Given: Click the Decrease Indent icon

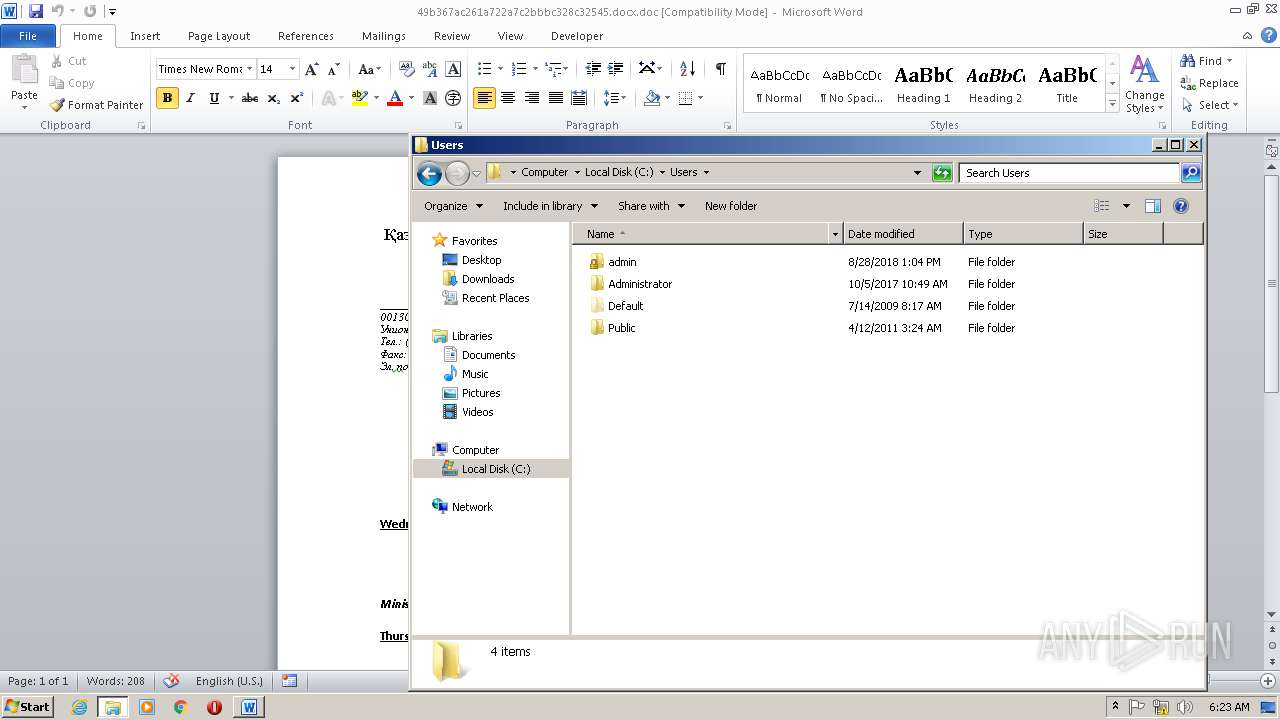Looking at the screenshot, I should pos(593,69).
